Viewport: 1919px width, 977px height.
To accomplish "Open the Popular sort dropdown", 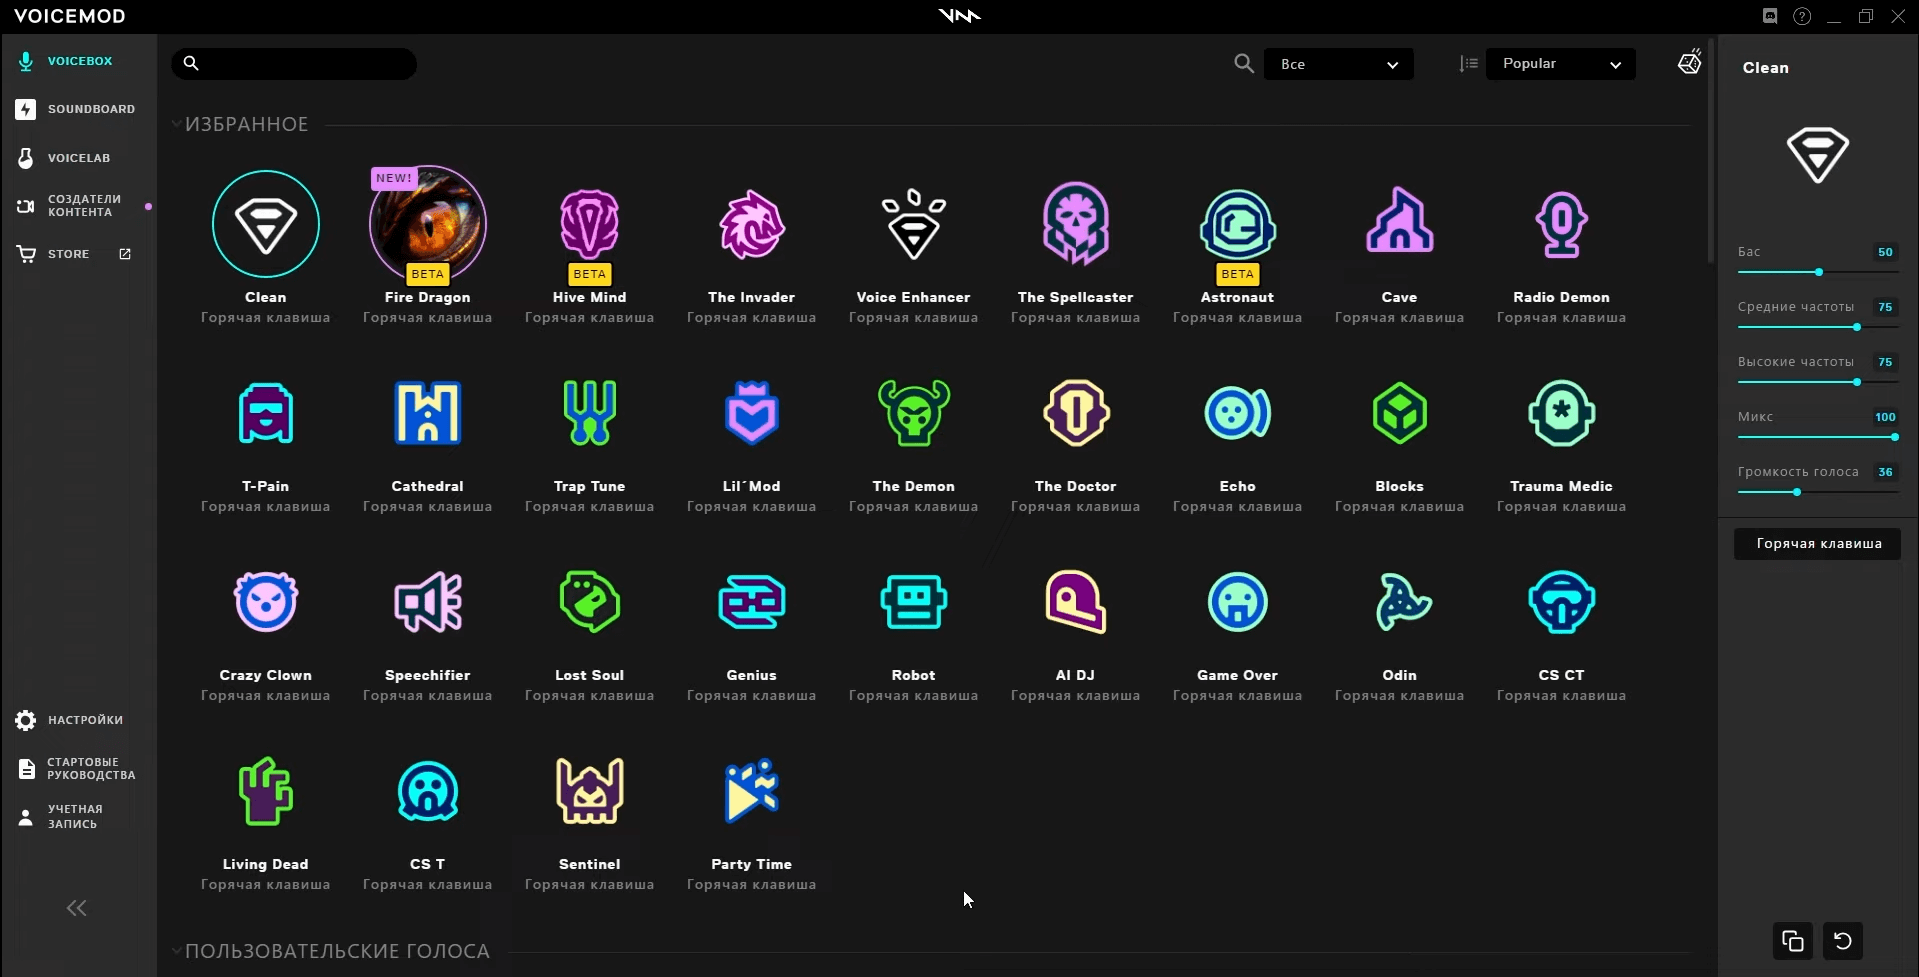I will (1560, 64).
